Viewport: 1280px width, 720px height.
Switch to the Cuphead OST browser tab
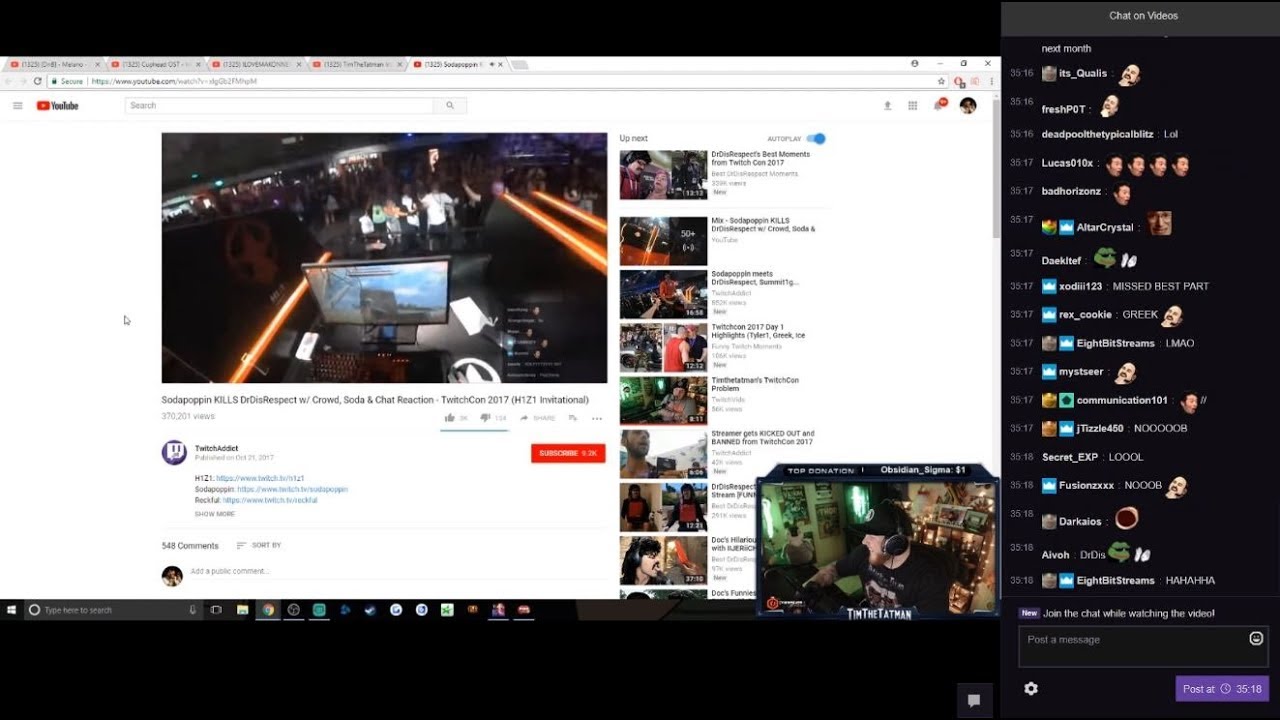click(x=156, y=64)
